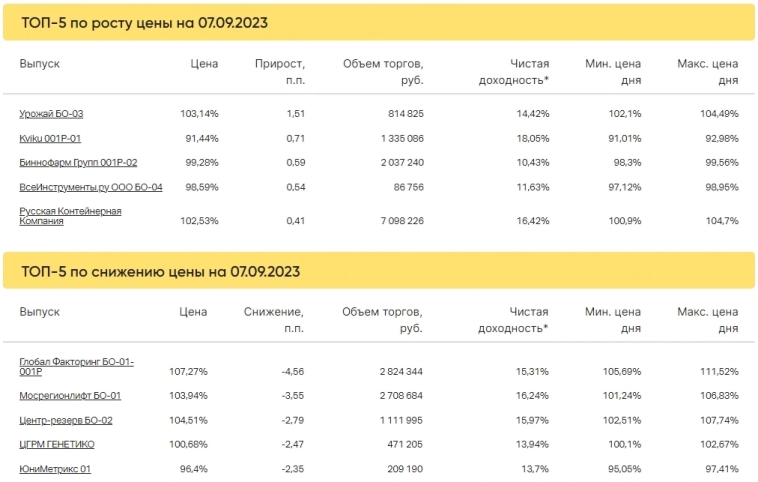Select the ВсеИнструменты.ру ООО БО-04 link
The height and width of the screenshot is (482, 758).
(91, 187)
